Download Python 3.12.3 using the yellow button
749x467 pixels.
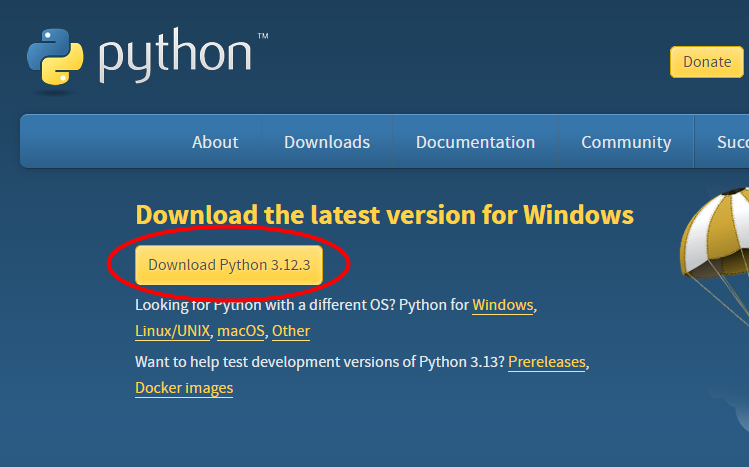tap(229, 265)
